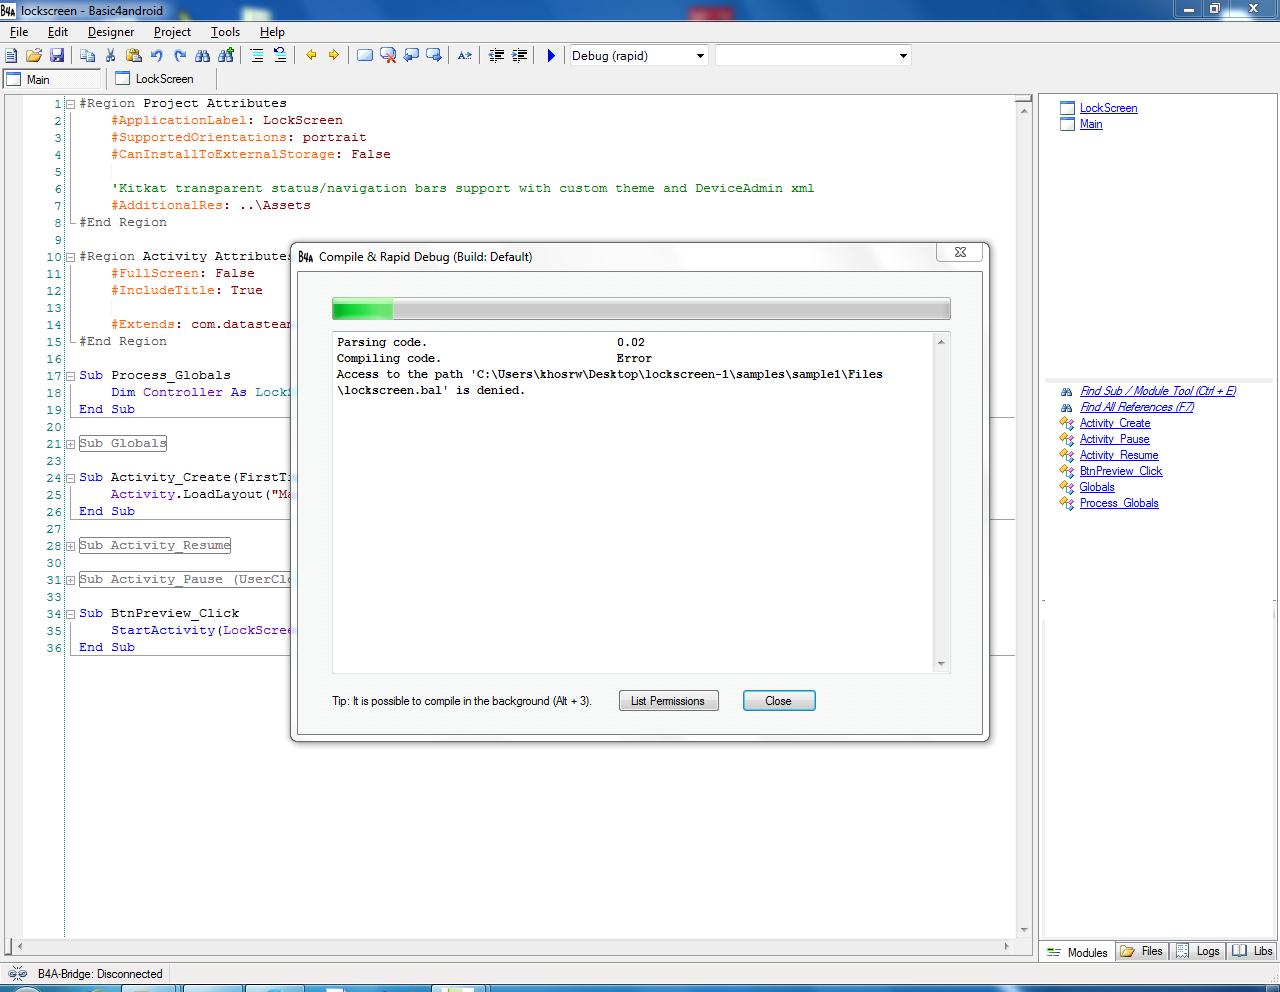Open the Project menu
Viewport: 1280px width, 992px height.
[x=172, y=32]
